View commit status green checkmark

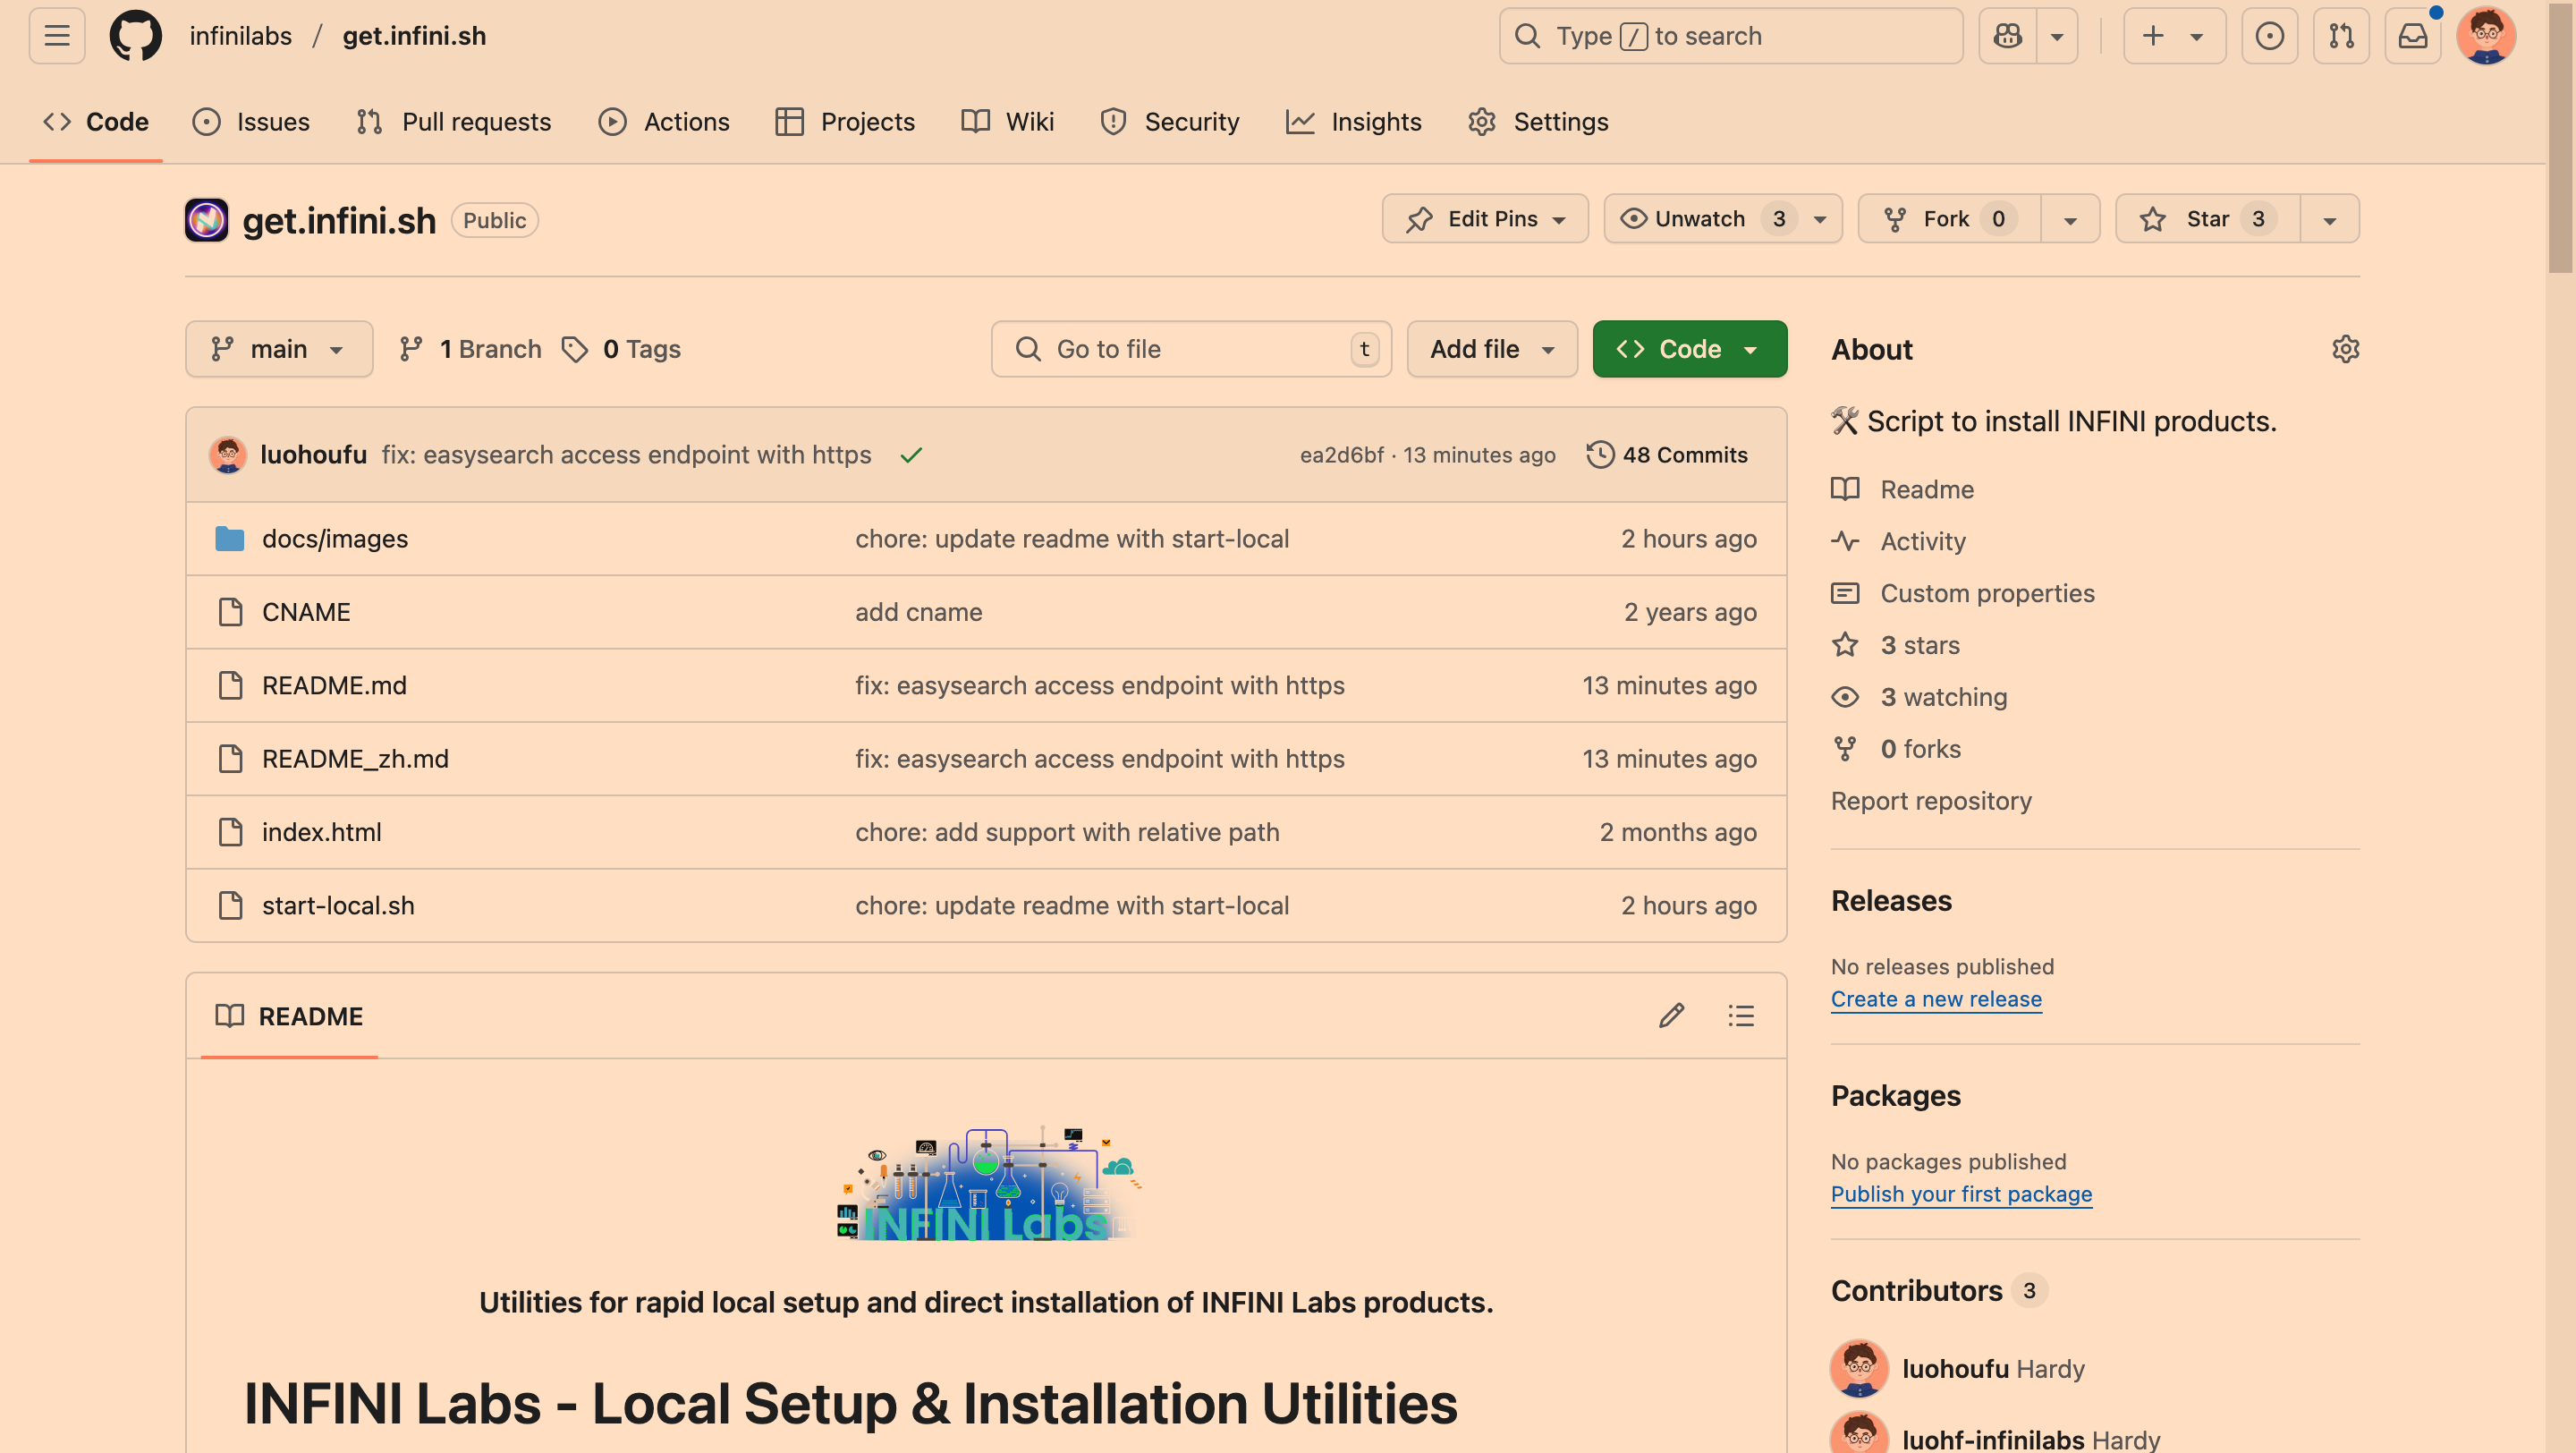911,456
